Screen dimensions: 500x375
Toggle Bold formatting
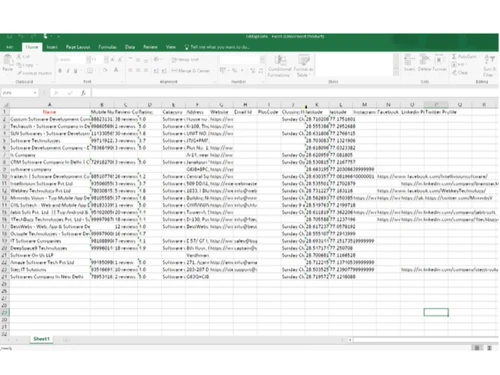pyautogui.click(x=60, y=71)
